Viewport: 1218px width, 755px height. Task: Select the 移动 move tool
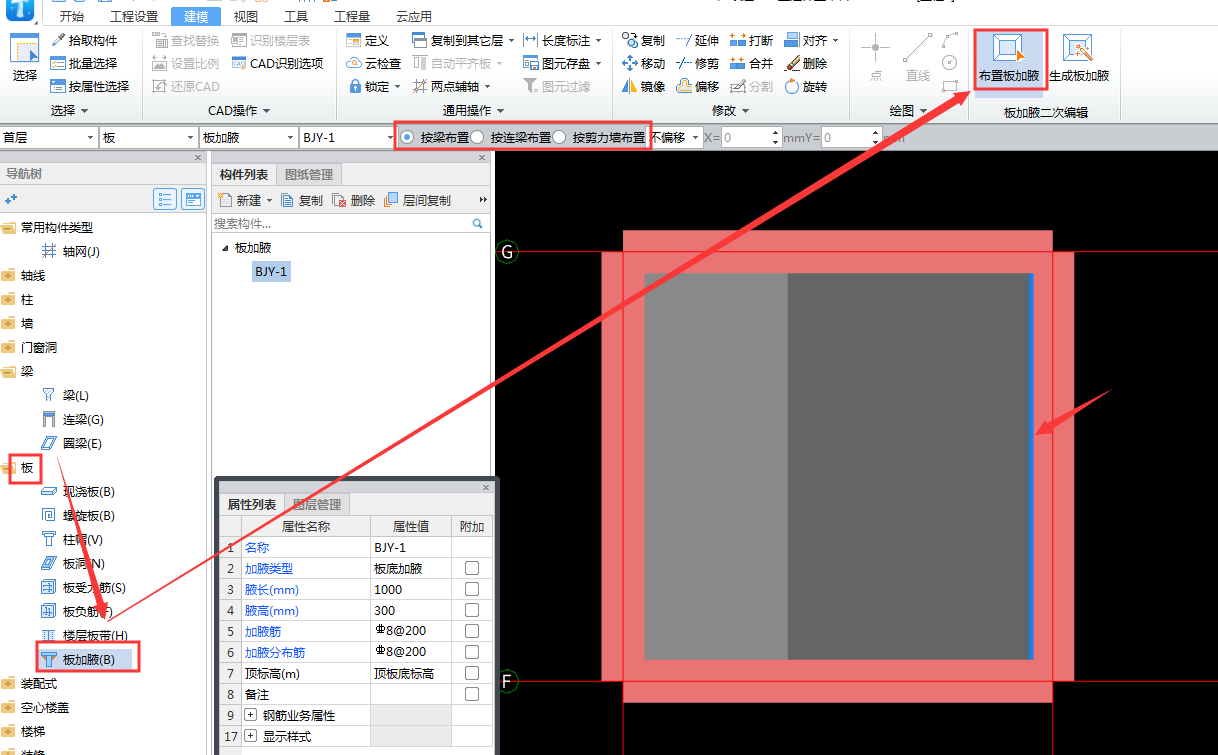(x=643, y=63)
